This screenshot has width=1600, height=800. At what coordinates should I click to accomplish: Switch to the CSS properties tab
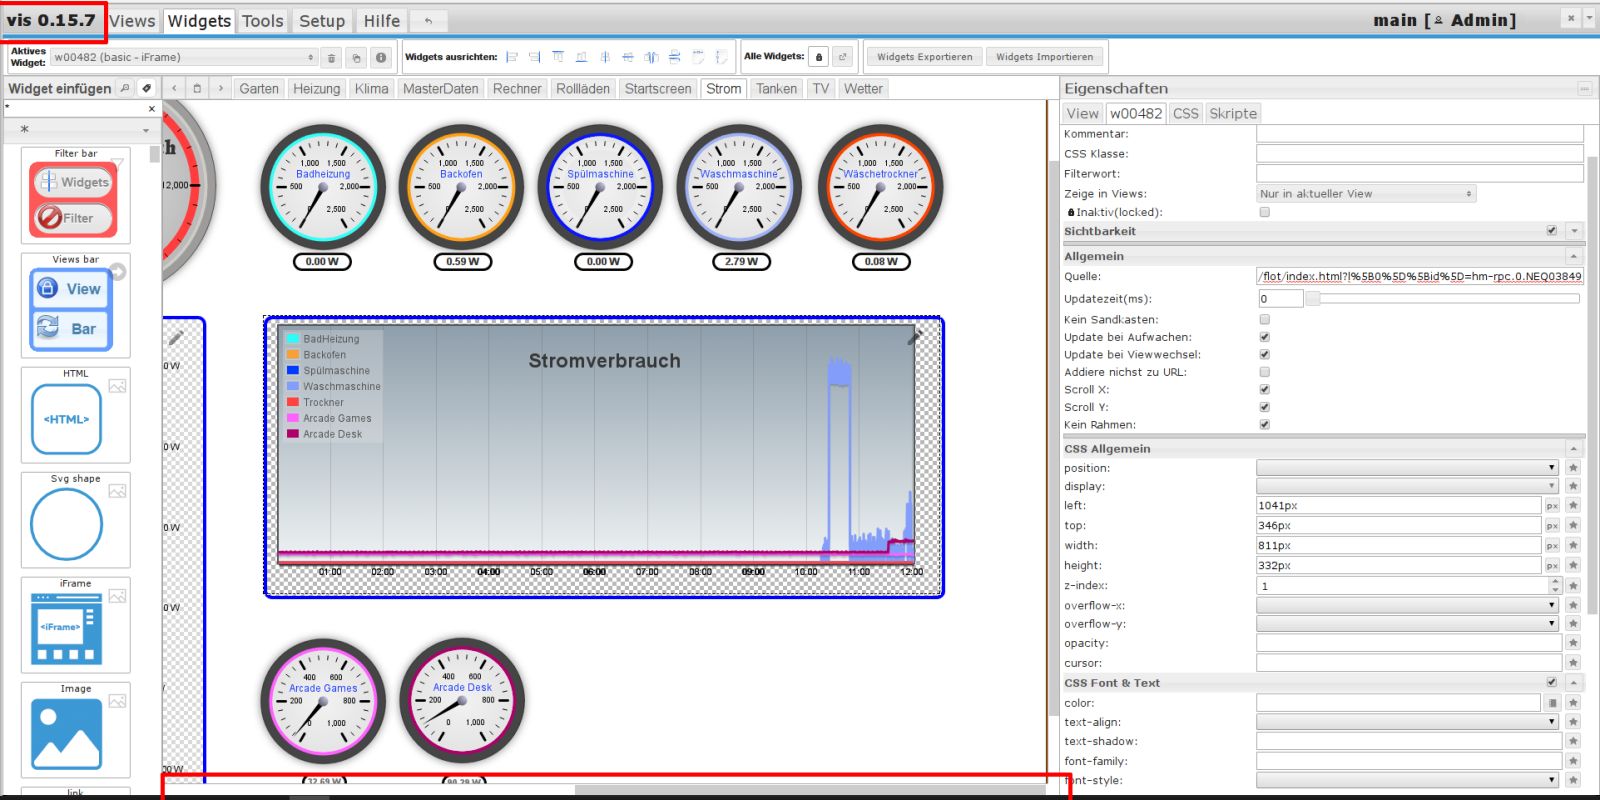(1186, 113)
